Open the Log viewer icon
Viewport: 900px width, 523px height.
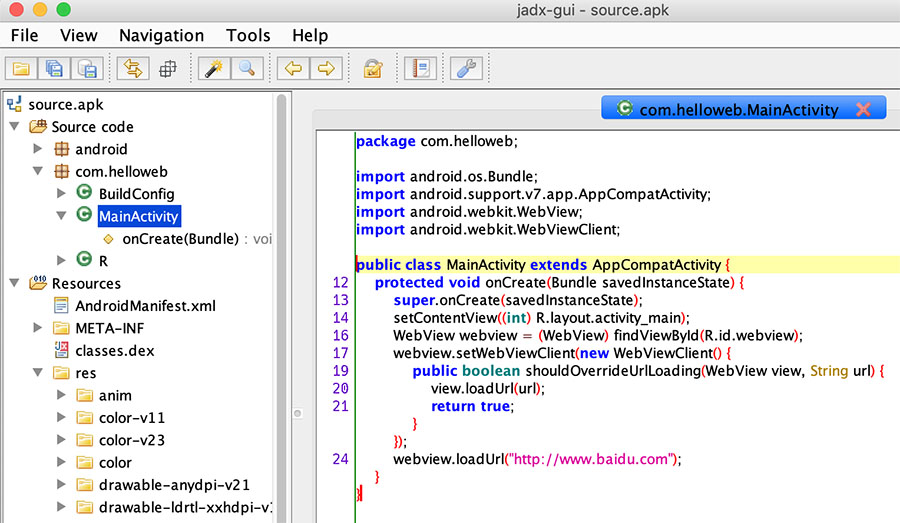[x=421, y=69]
